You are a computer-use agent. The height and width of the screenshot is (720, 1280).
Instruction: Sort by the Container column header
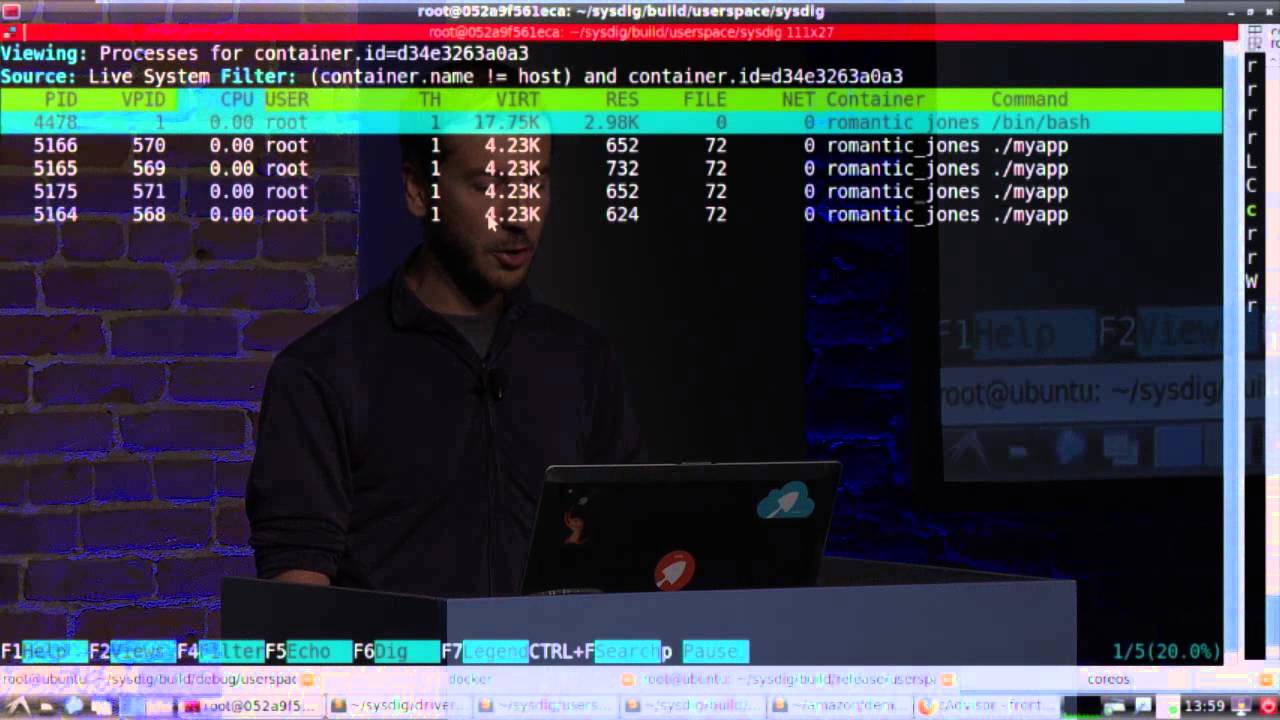click(875, 99)
